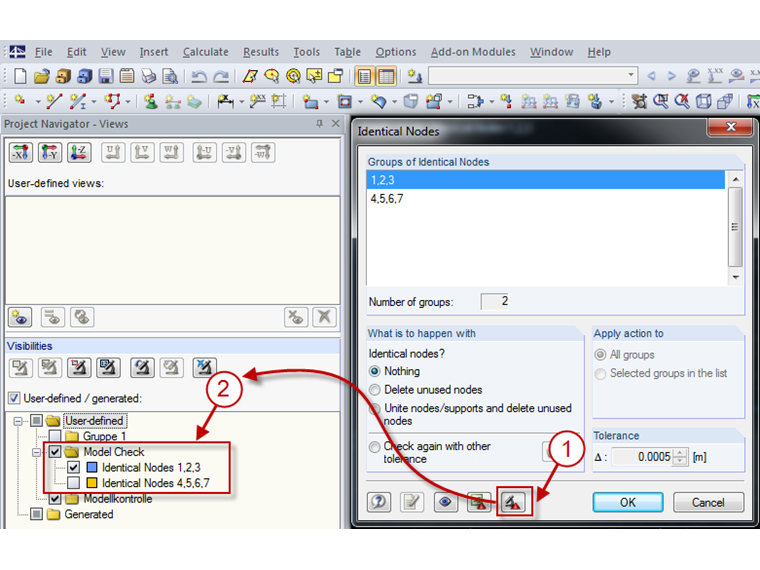This screenshot has height=570, width=760.
Task: Select group '1,2,3' in list
Action: (x=546, y=180)
